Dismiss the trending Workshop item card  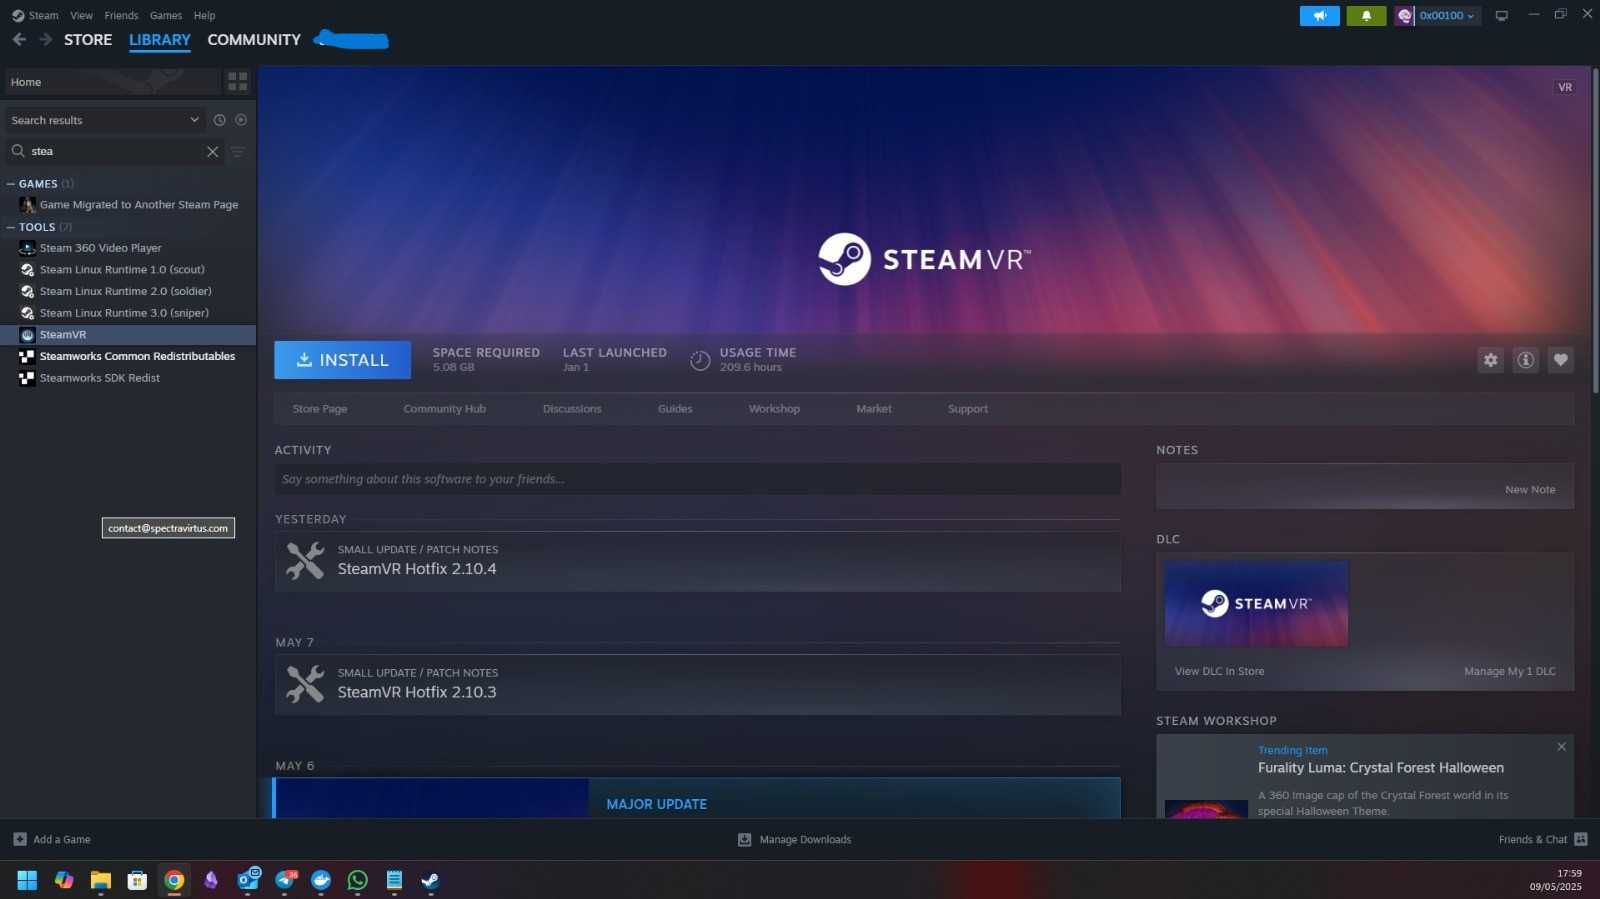[x=1562, y=747]
